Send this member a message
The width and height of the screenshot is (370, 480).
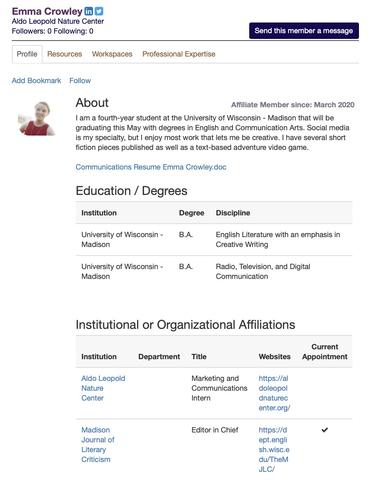click(304, 31)
